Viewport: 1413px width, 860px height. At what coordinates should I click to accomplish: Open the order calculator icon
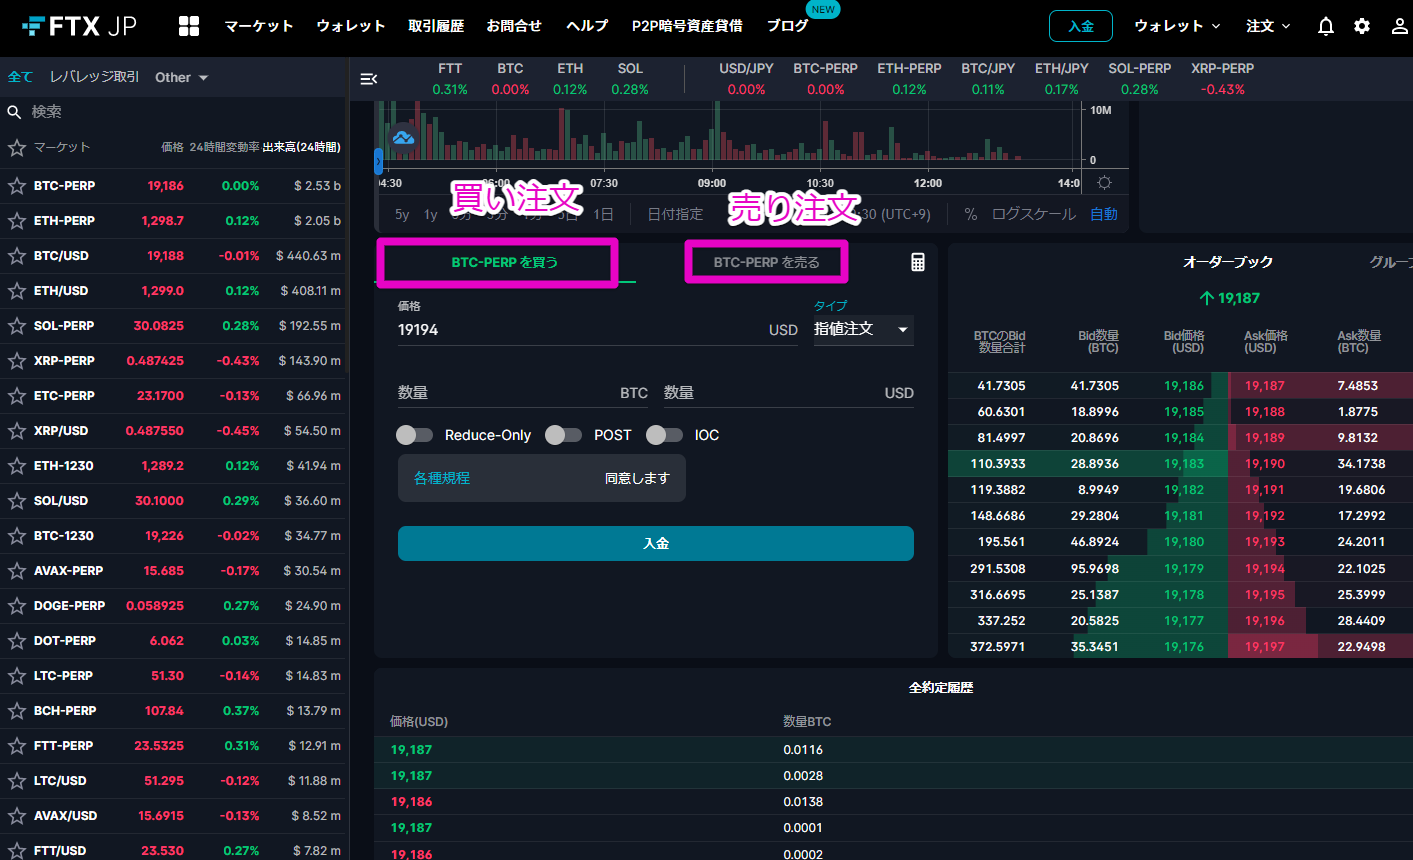point(917,262)
